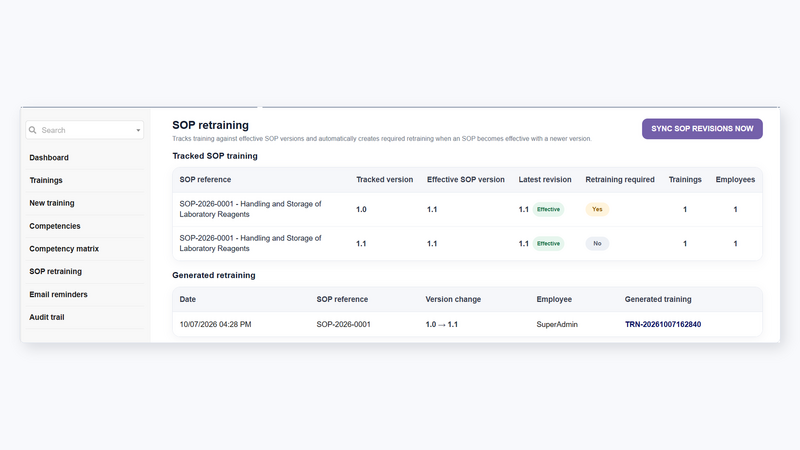The height and width of the screenshot is (450, 800).
Task: Open the search field dropdown arrow
Action: (138, 130)
